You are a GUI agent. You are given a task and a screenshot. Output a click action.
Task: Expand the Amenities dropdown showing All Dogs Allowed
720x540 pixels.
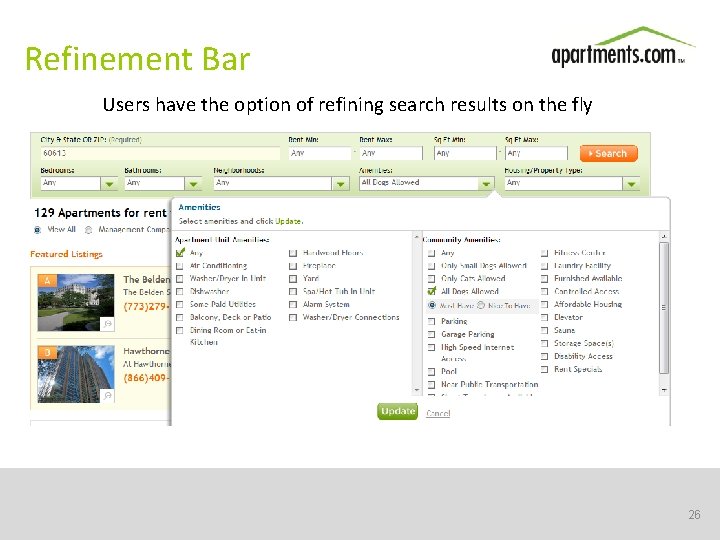coord(485,184)
